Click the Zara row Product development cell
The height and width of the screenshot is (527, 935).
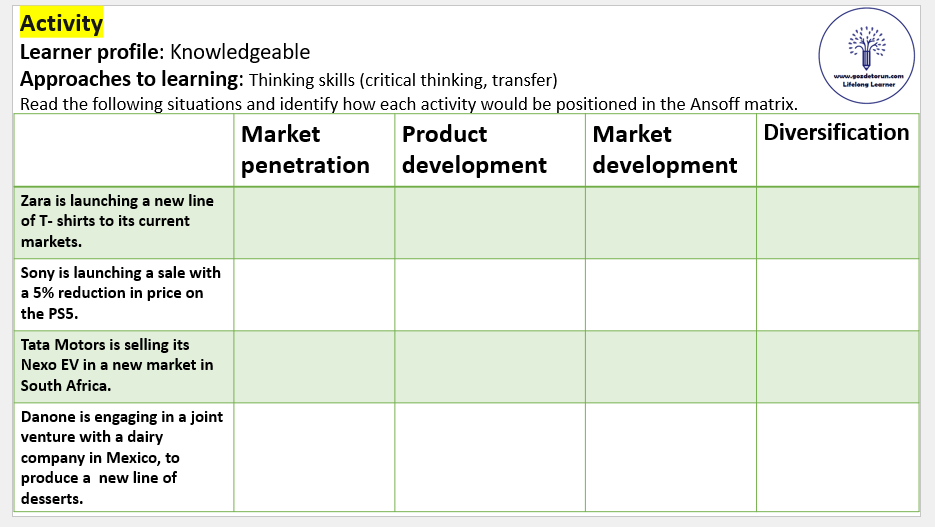coord(490,222)
